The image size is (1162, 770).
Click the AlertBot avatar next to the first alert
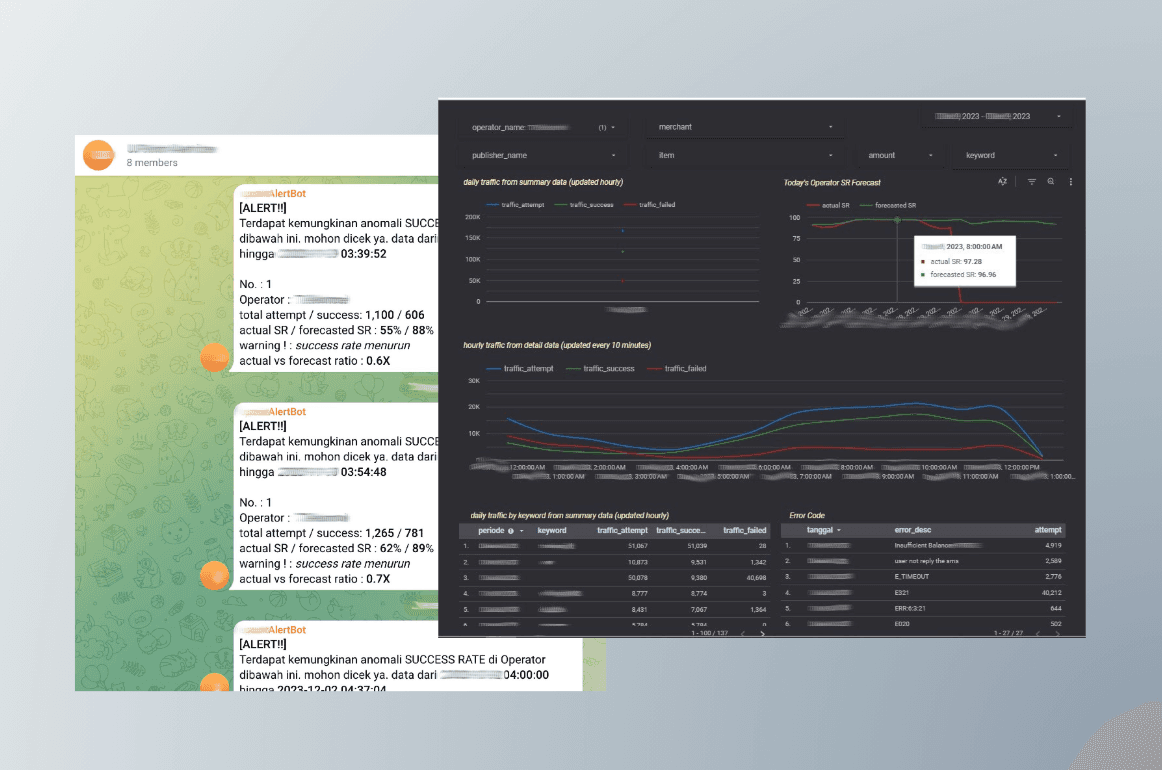point(215,358)
